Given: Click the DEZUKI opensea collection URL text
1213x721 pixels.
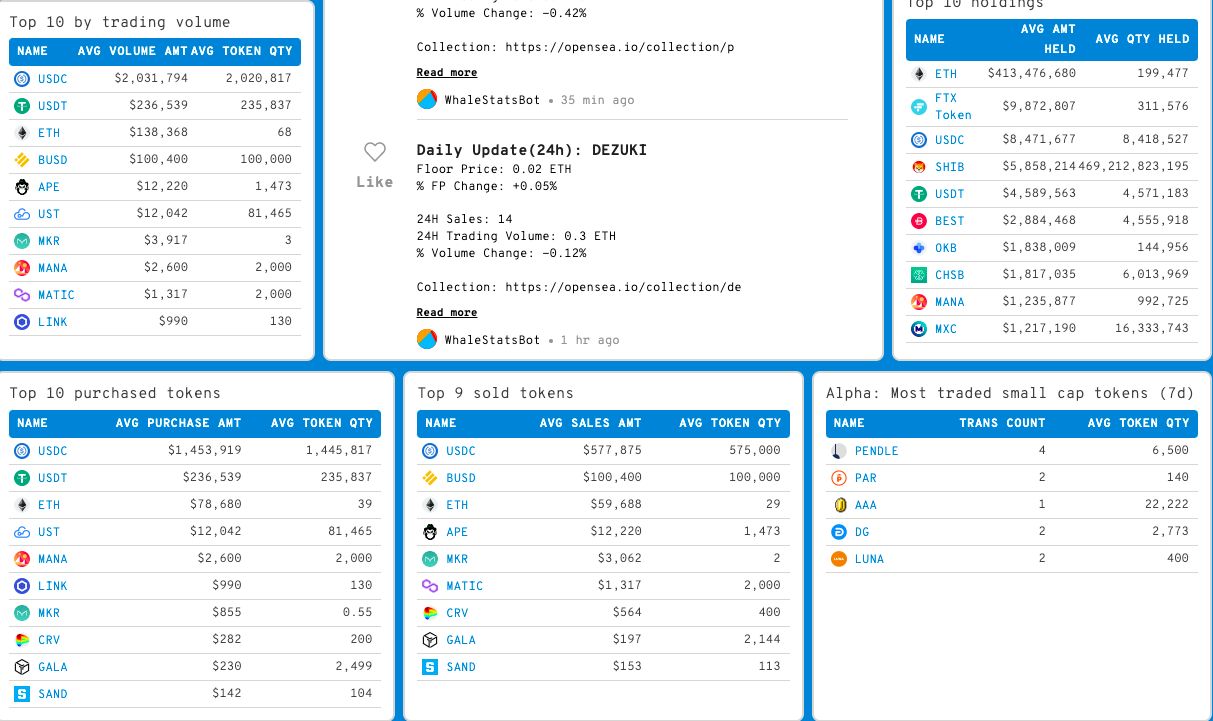Looking at the screenshot, I should [623, 287].
